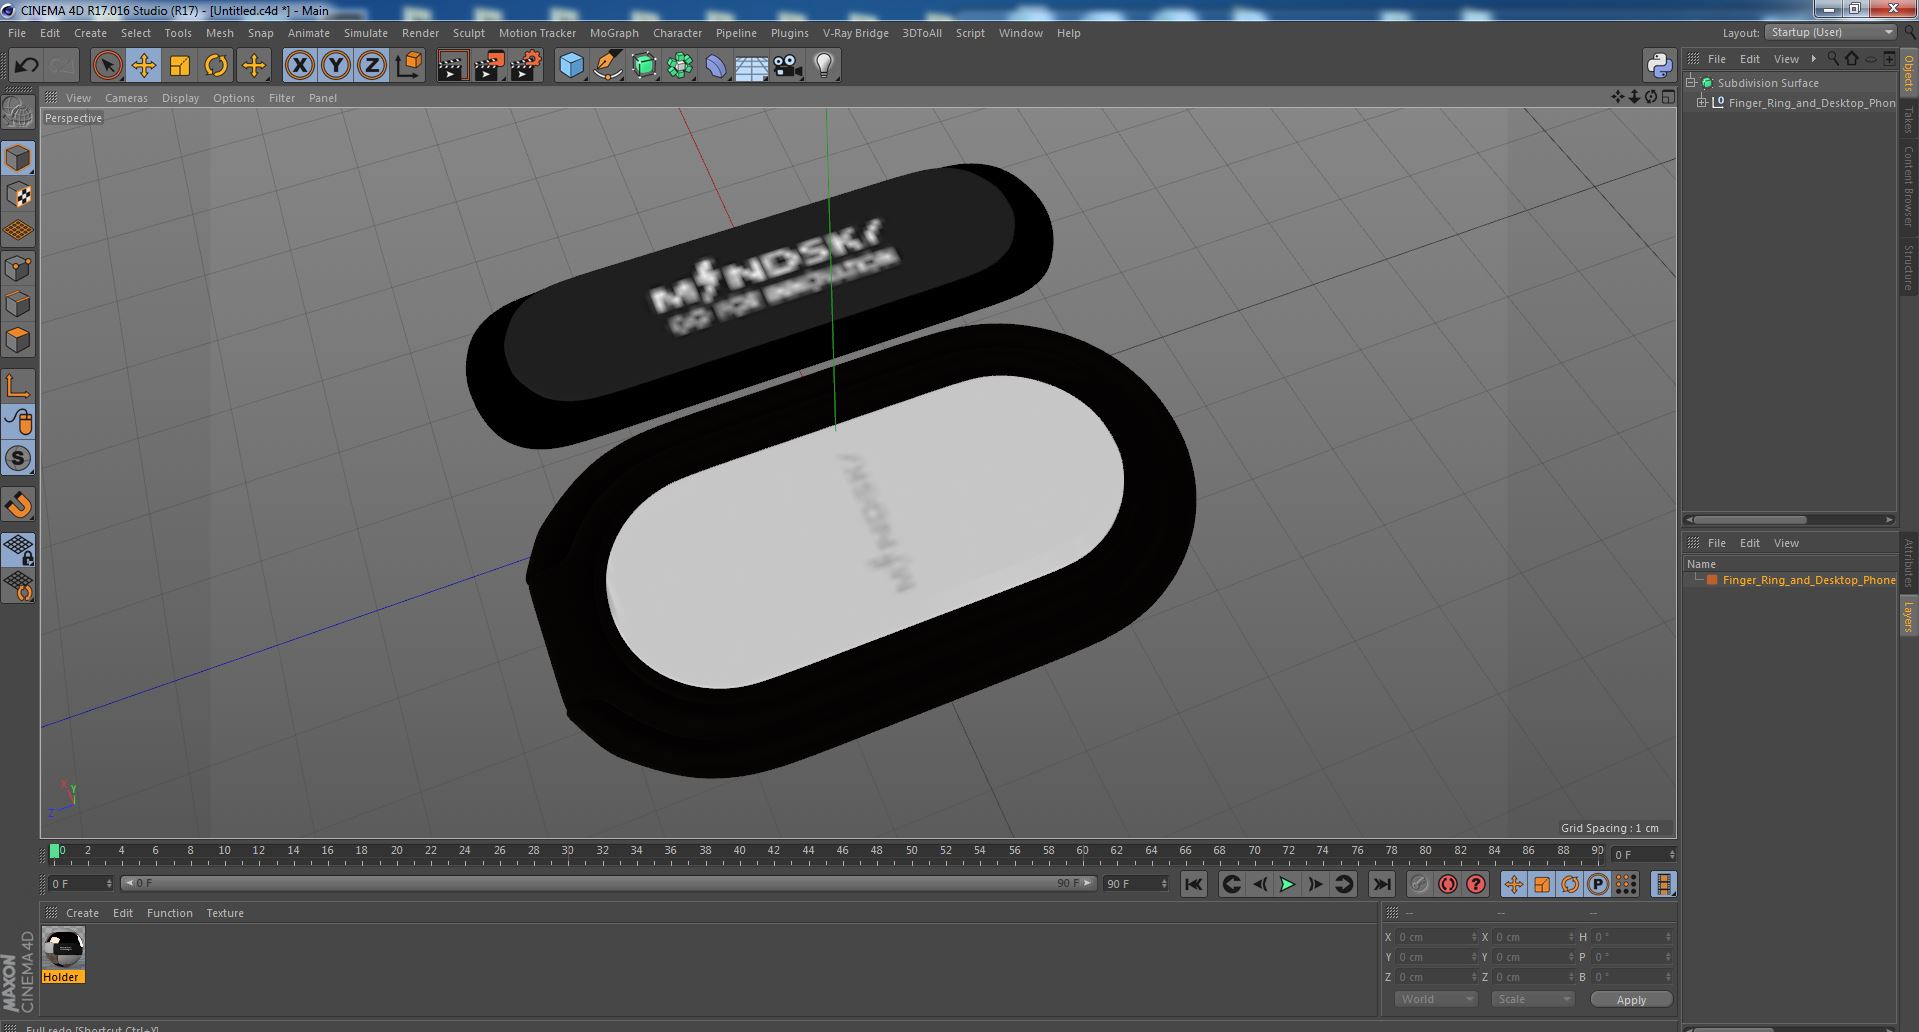Open viewport Display menu
This screenshot has height=1032, width=1919.
coord(180,98)
